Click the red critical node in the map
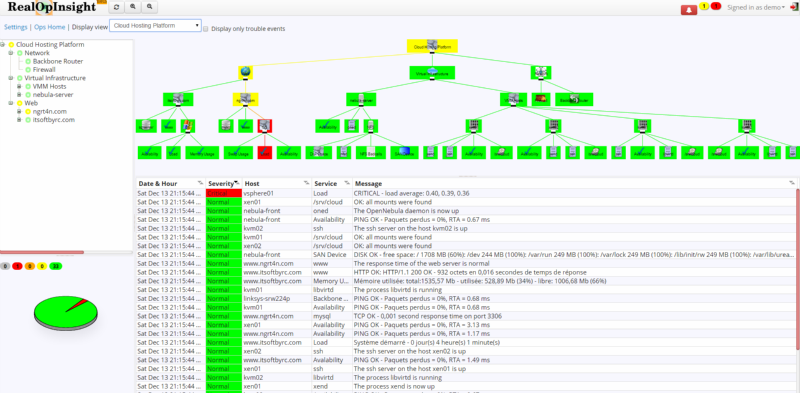Image resolution: width=800 pixels, height=393 pixels. point(264,152)
